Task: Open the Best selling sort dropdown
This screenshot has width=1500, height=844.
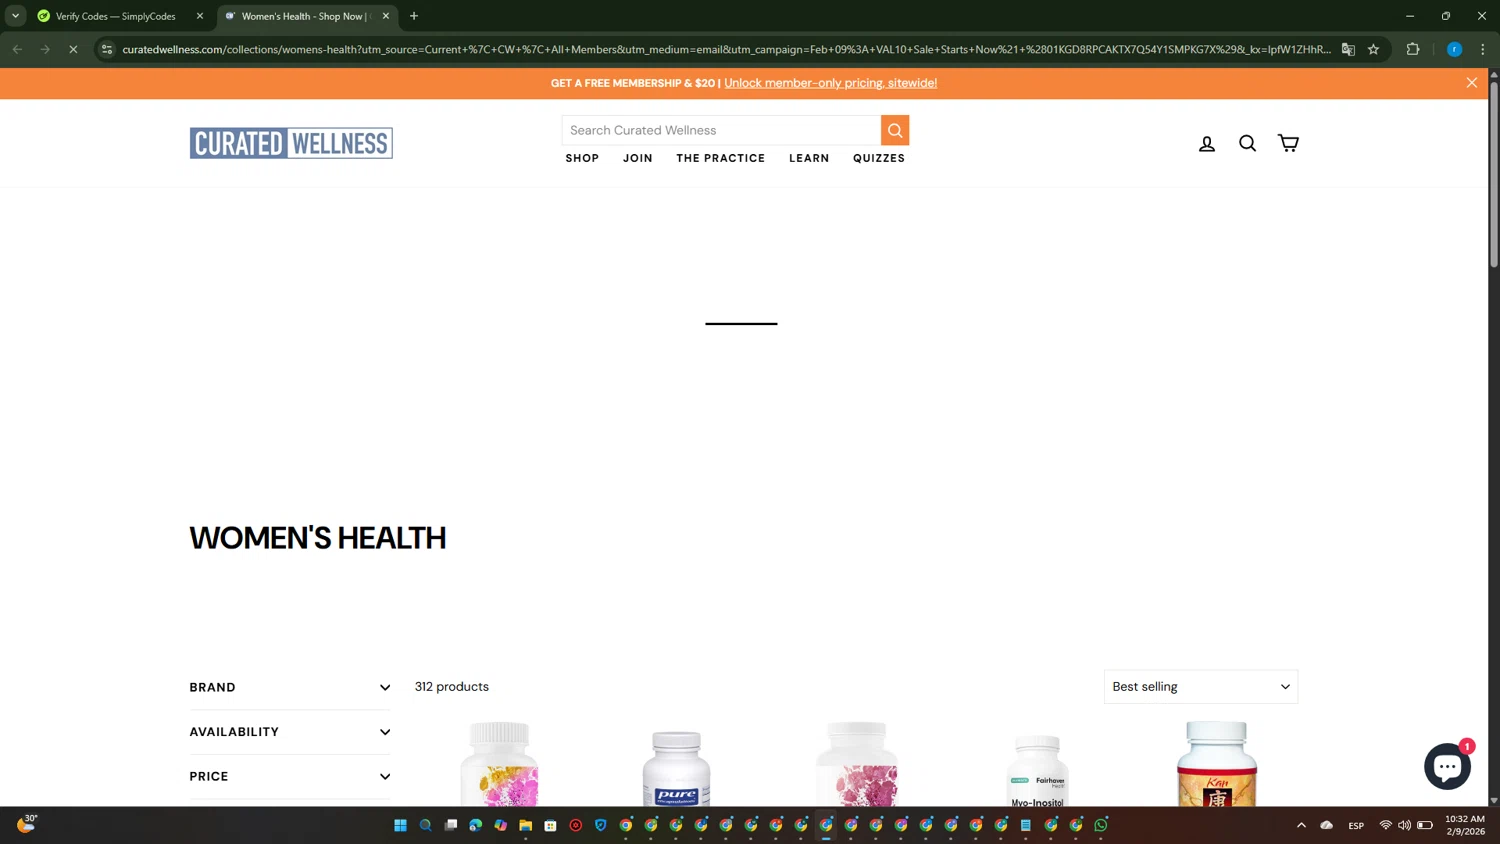Action: [1200, 687]
